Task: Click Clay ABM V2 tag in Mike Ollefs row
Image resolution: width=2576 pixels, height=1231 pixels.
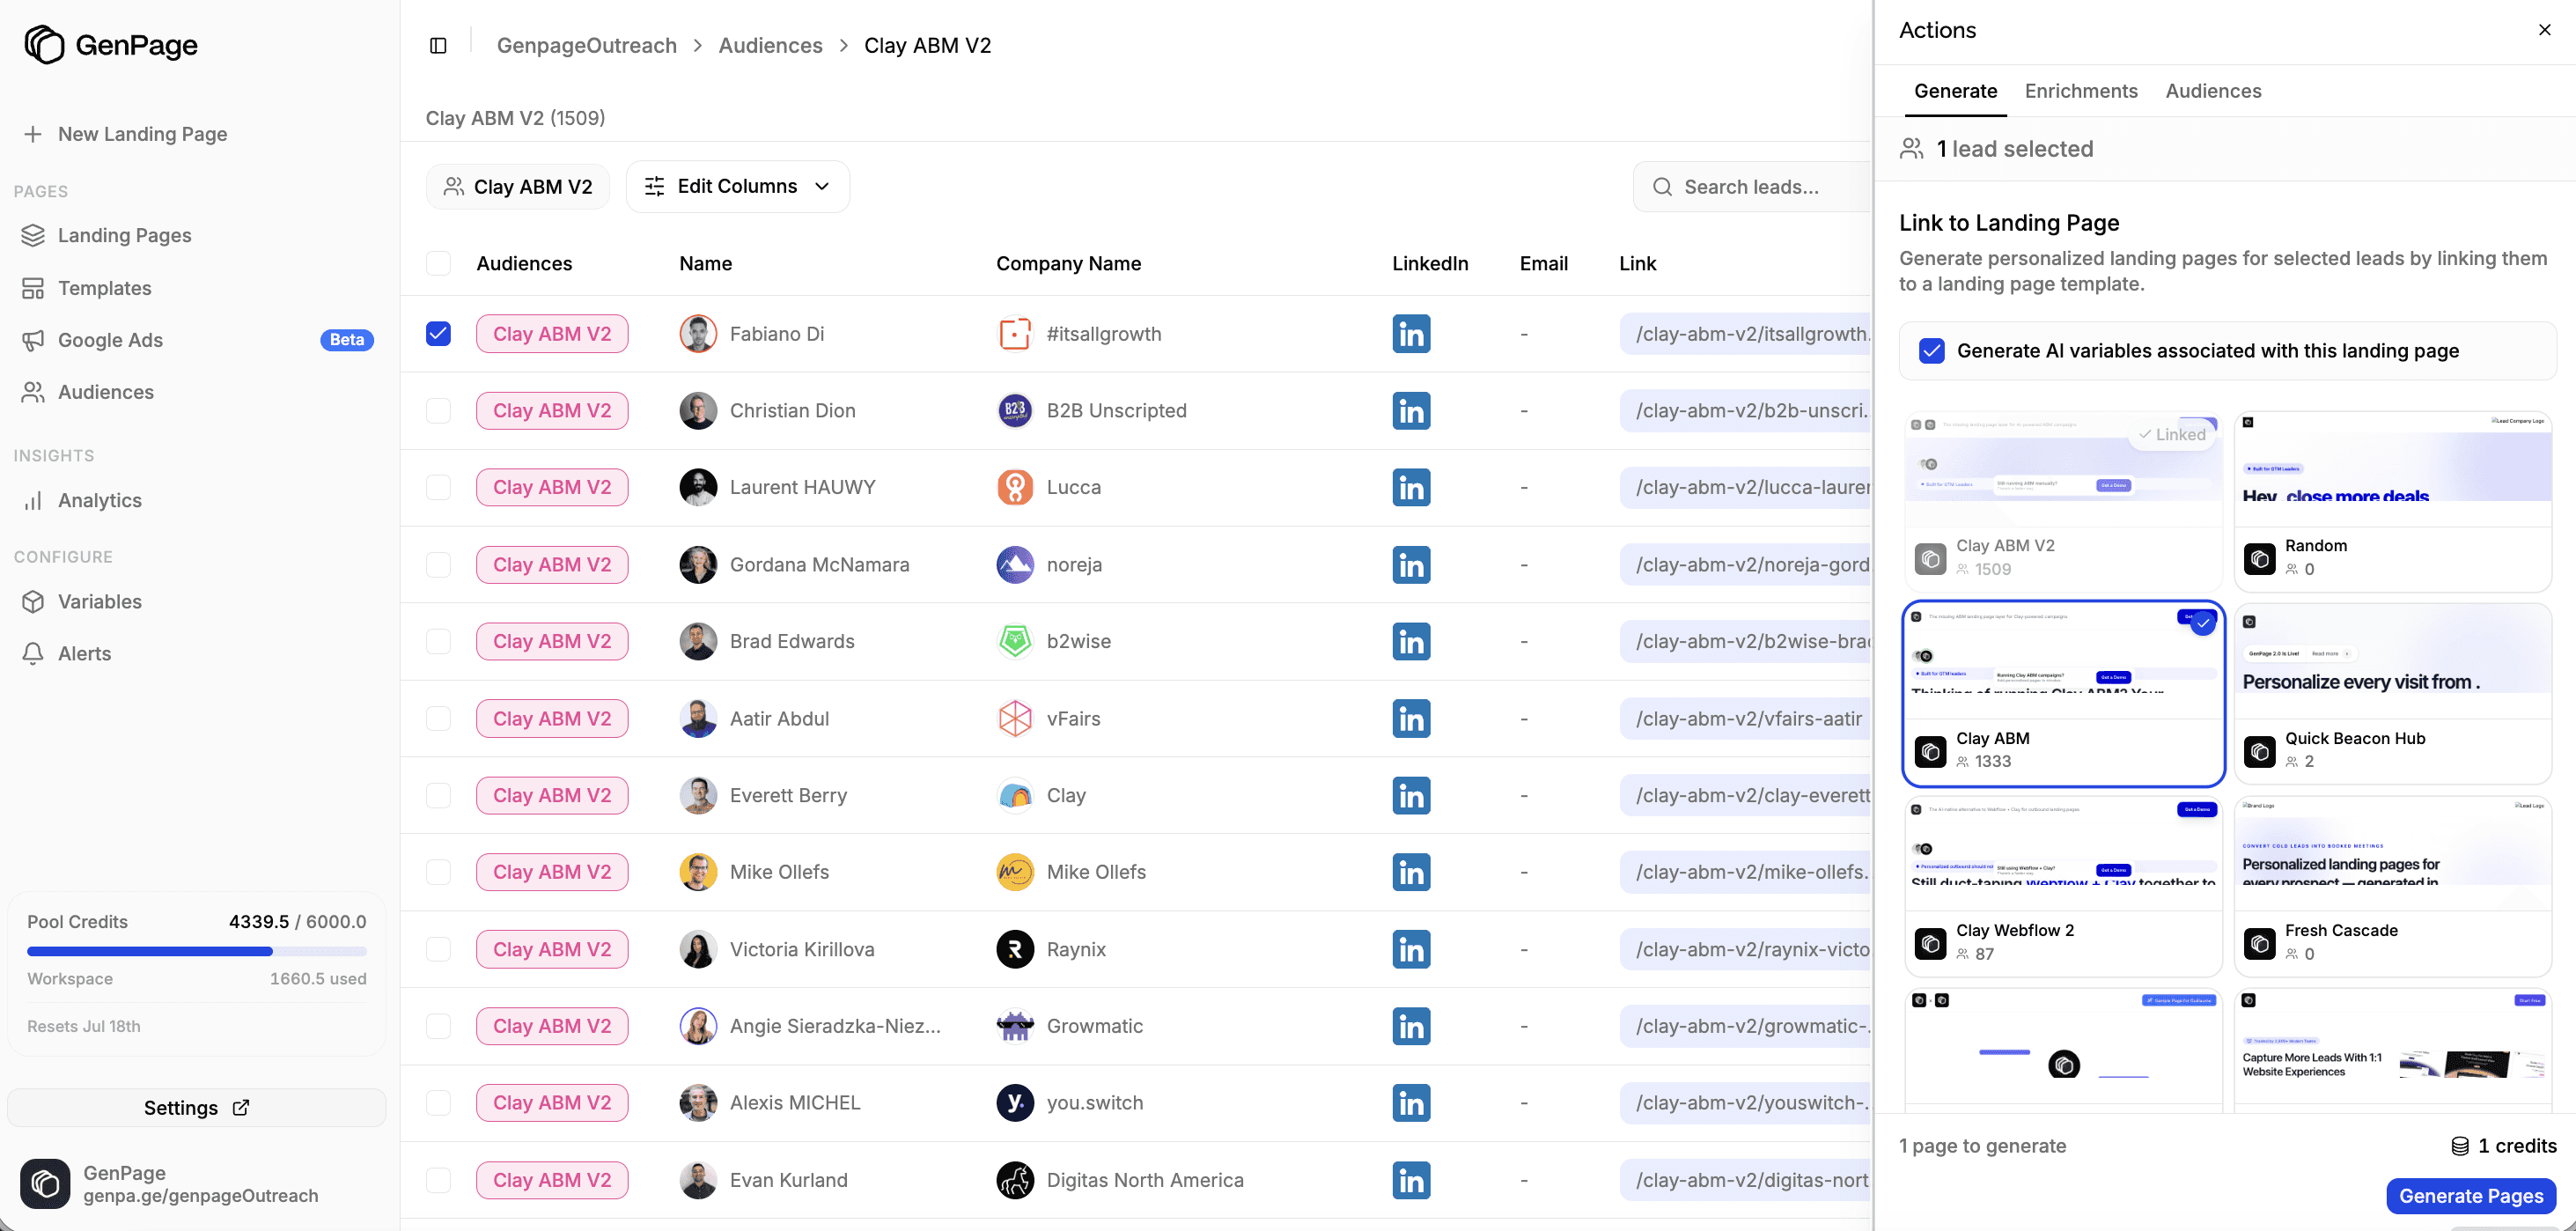Action: pos(552,872)
